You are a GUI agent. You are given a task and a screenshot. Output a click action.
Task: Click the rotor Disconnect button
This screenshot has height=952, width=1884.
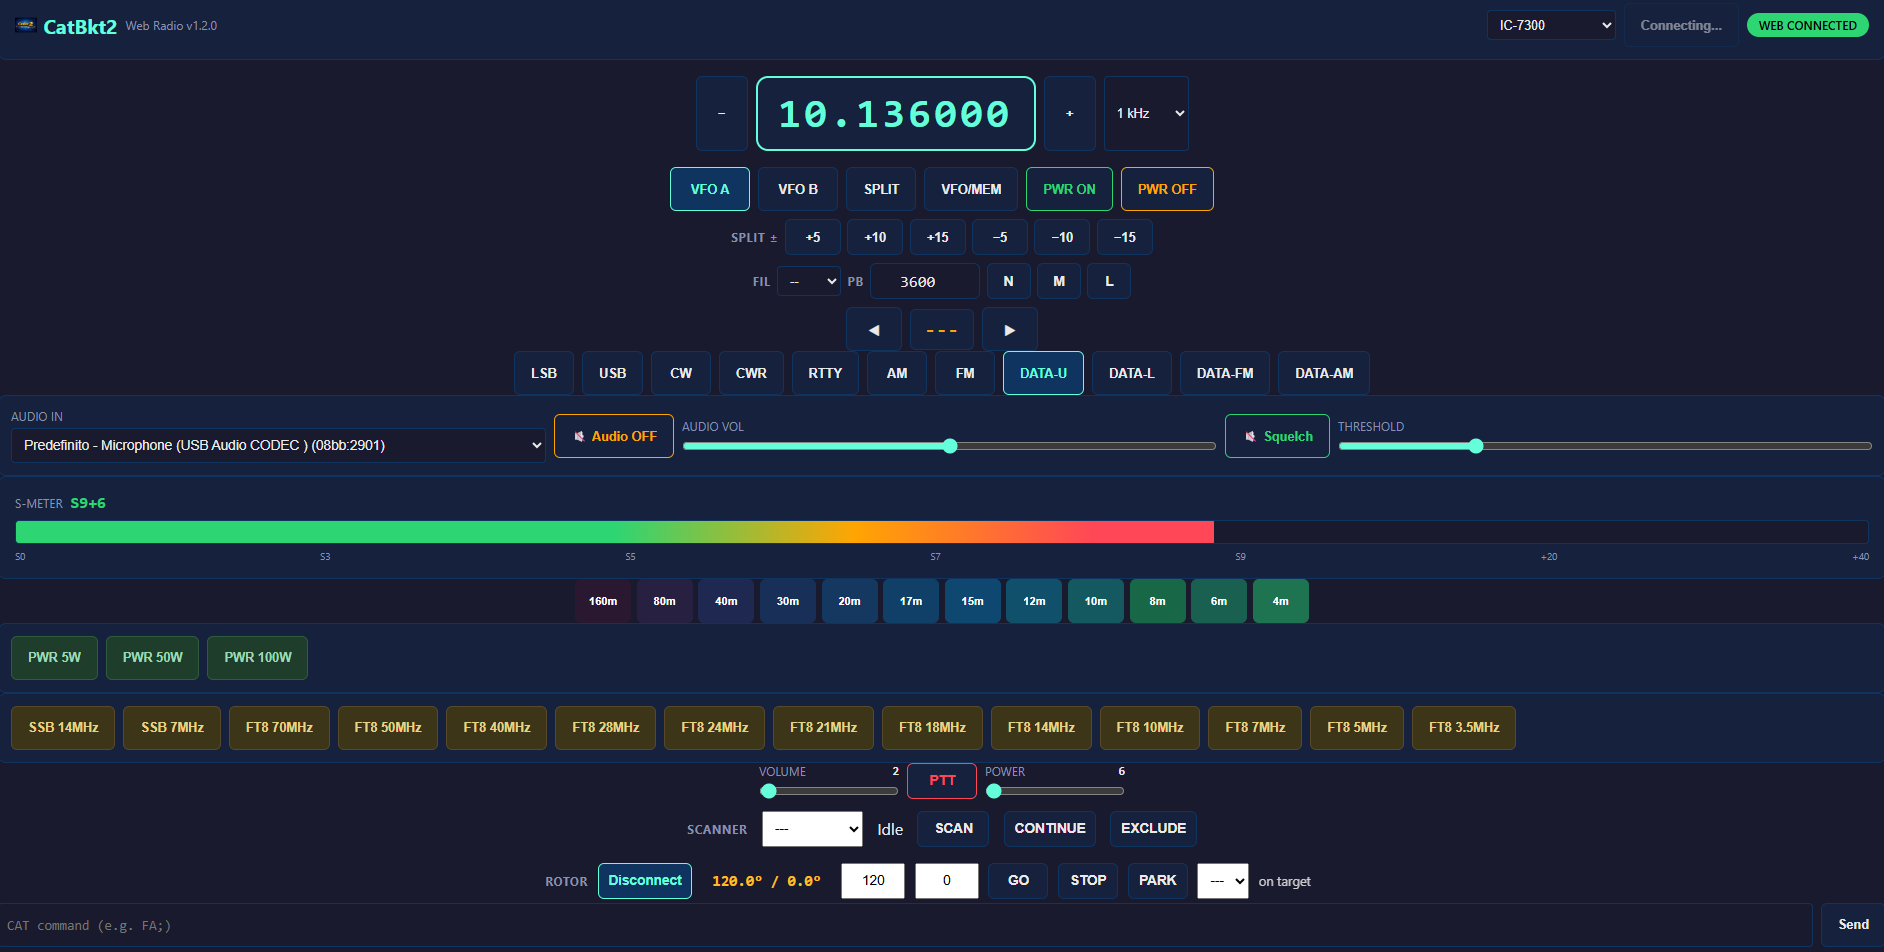645,881
